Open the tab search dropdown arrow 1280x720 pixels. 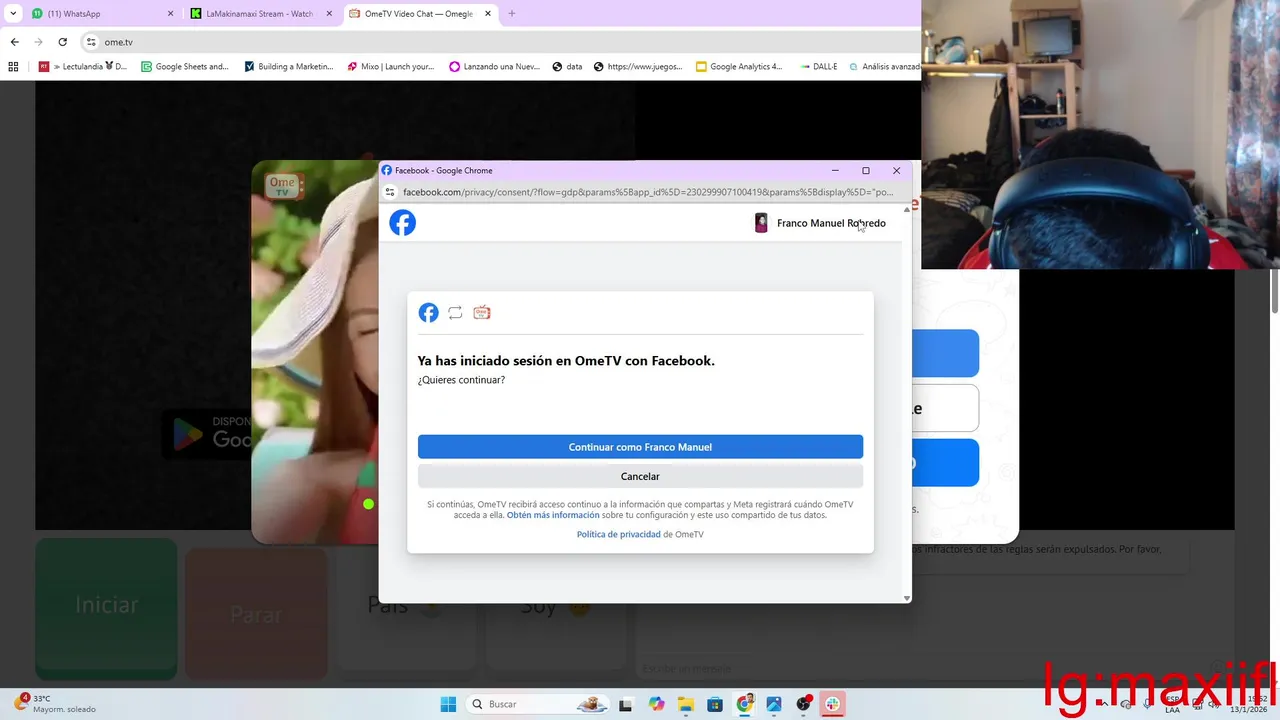[13, 14]
